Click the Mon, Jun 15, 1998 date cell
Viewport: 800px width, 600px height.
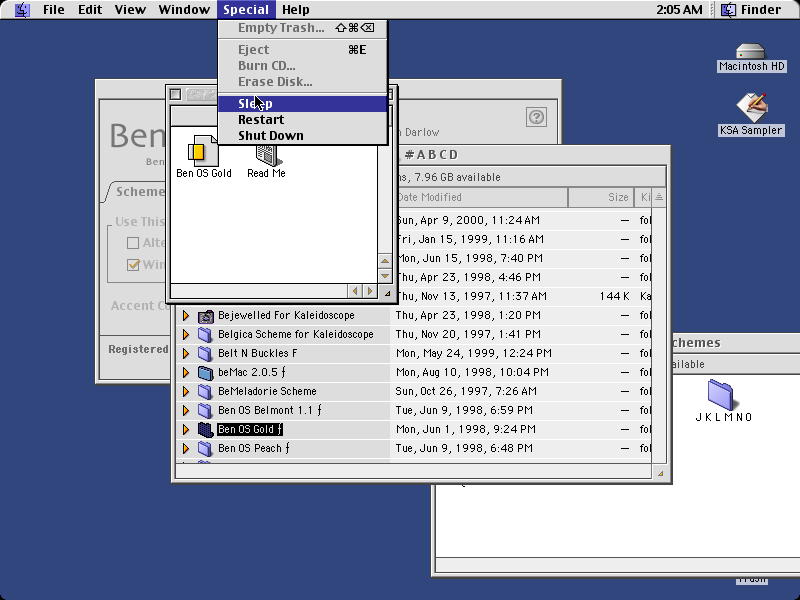coord(469,258)
